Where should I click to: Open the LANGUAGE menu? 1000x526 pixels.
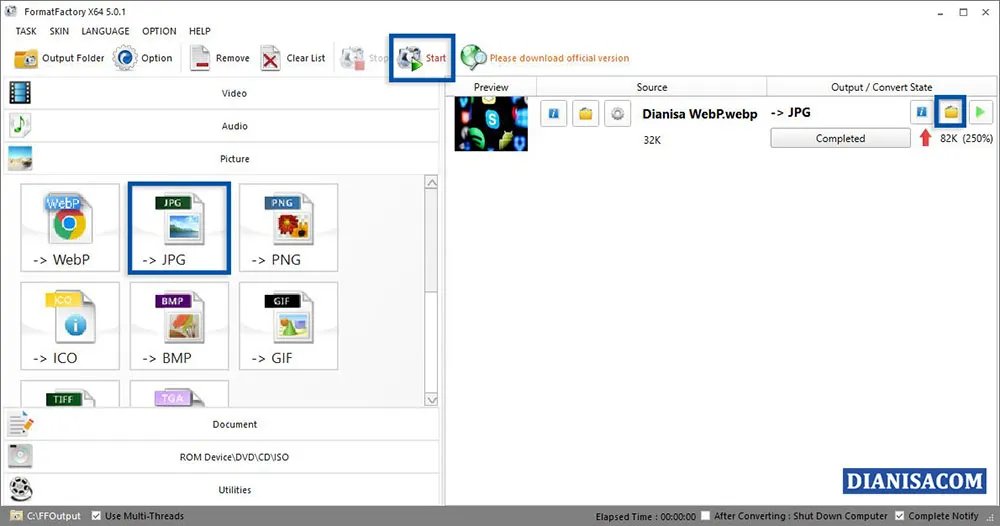(105, 31)
